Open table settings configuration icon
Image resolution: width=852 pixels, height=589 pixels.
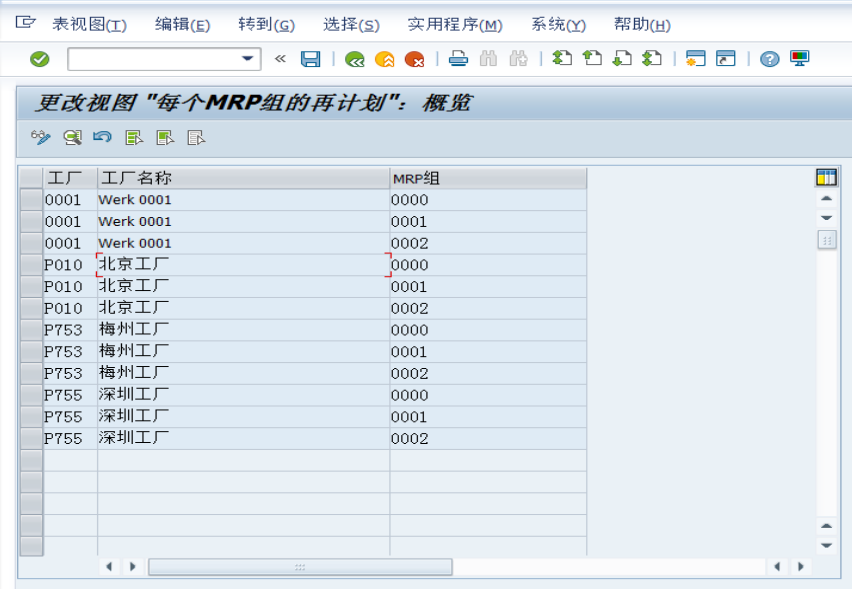tap(826, 177)
